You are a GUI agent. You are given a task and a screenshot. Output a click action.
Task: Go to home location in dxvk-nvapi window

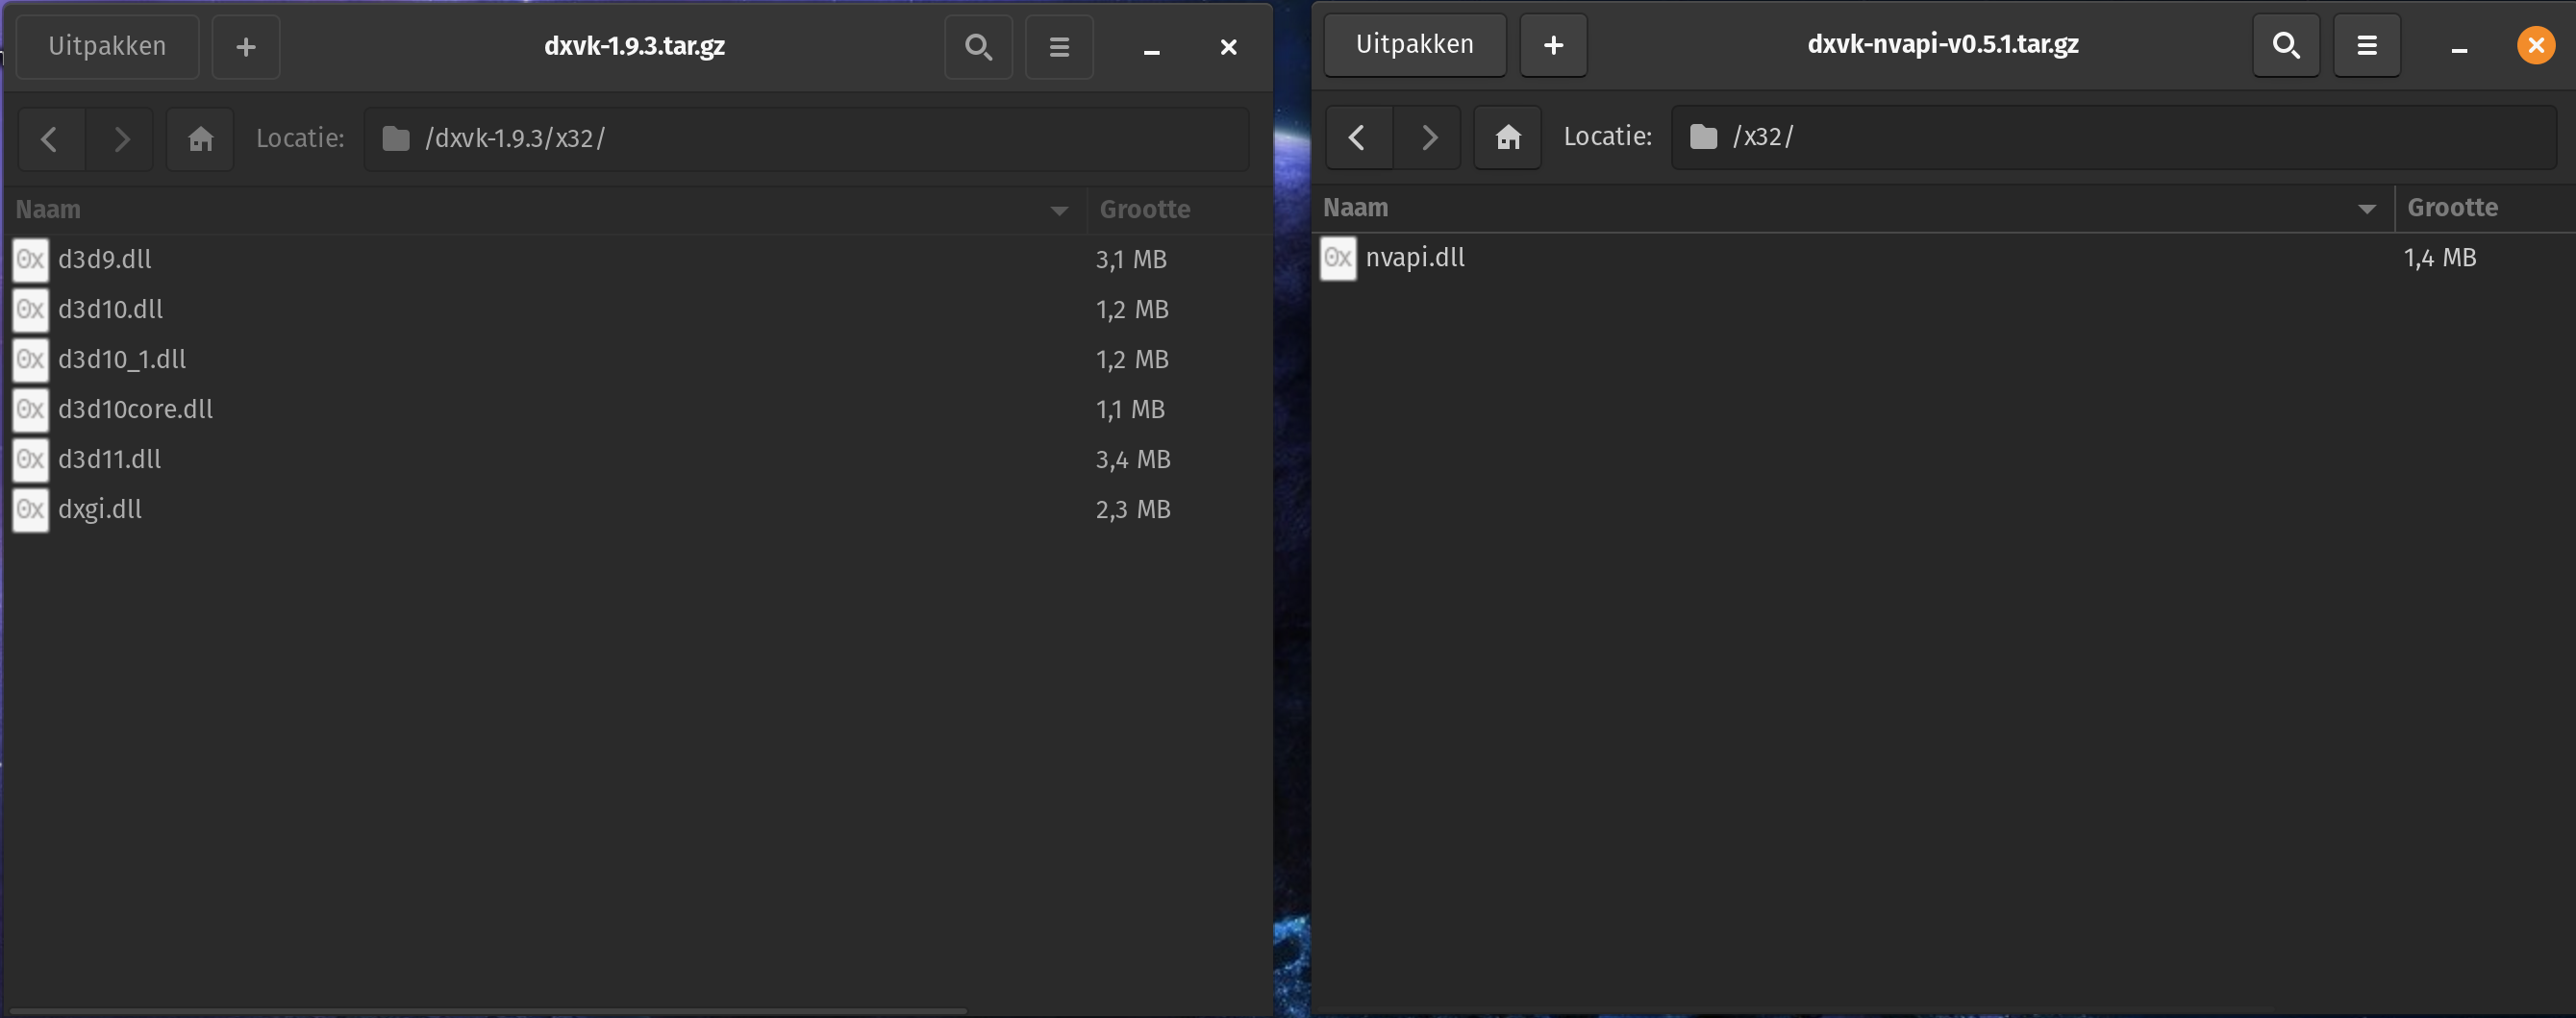[x=1508, y=136]
